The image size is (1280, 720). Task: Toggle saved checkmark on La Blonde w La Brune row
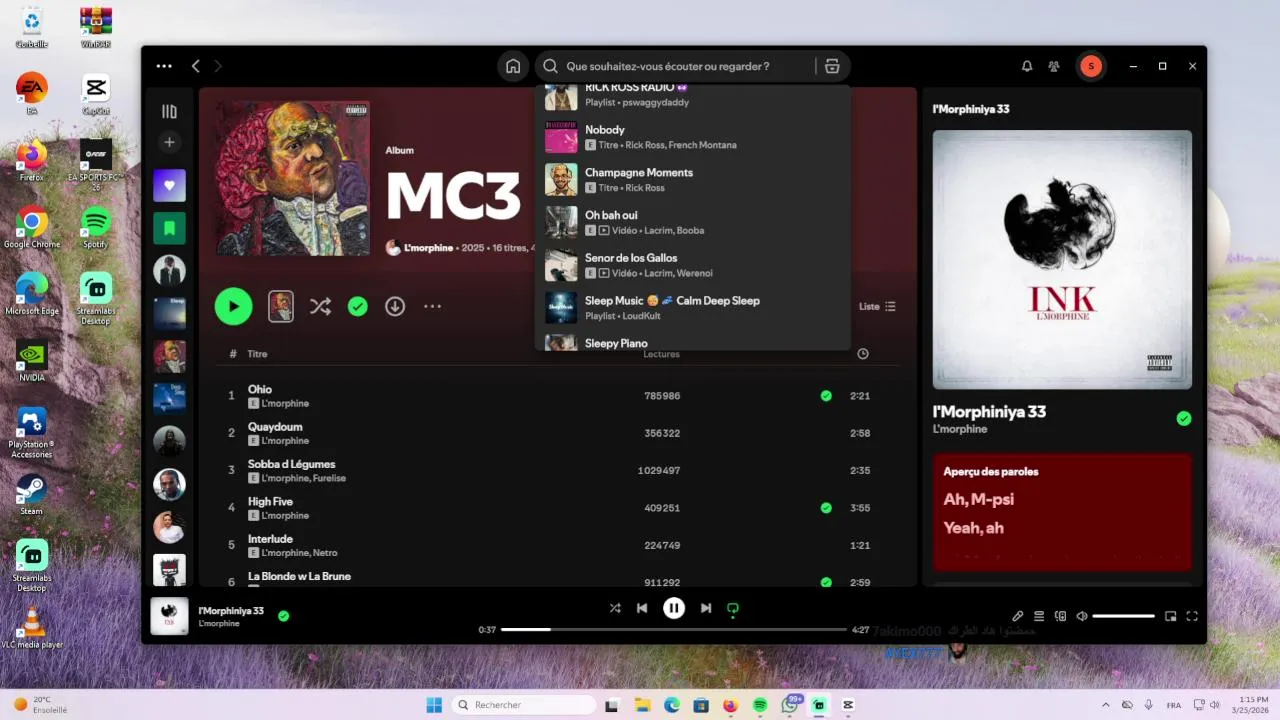(x=826, y=582)
